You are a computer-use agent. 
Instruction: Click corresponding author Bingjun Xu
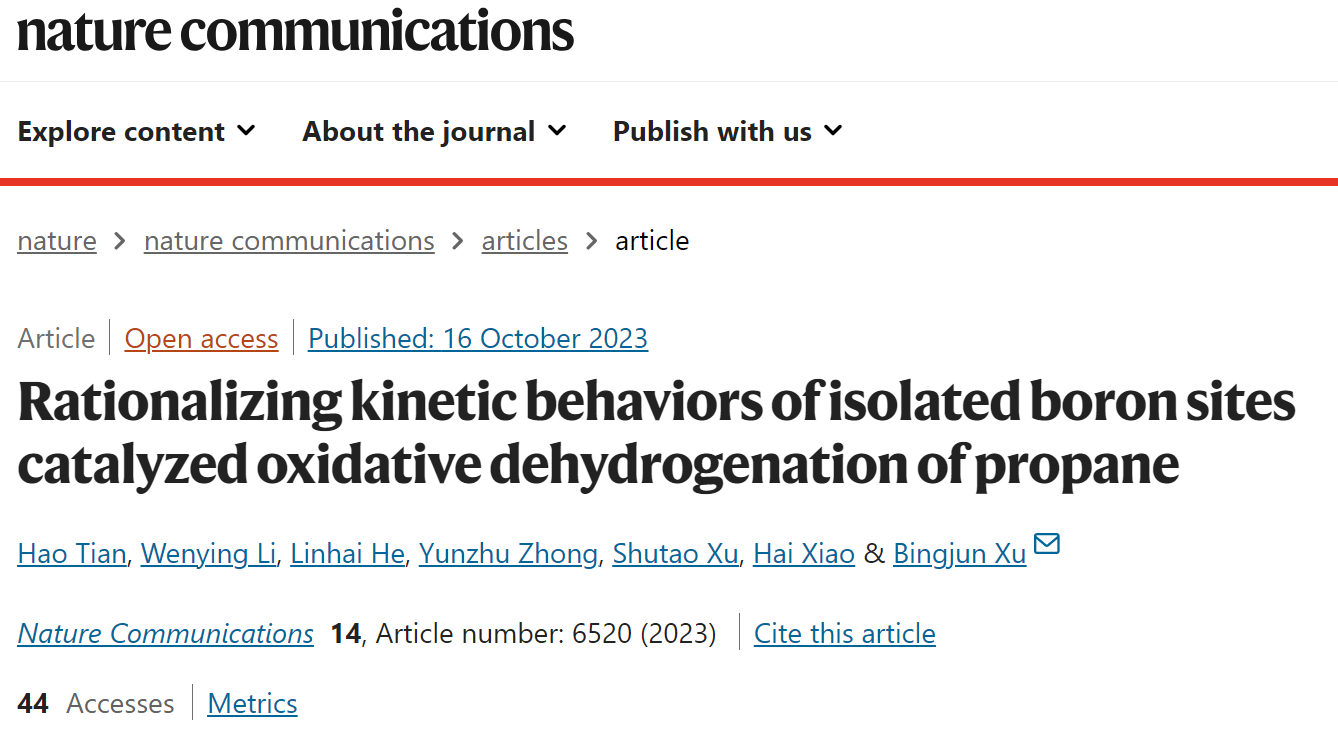960,553
